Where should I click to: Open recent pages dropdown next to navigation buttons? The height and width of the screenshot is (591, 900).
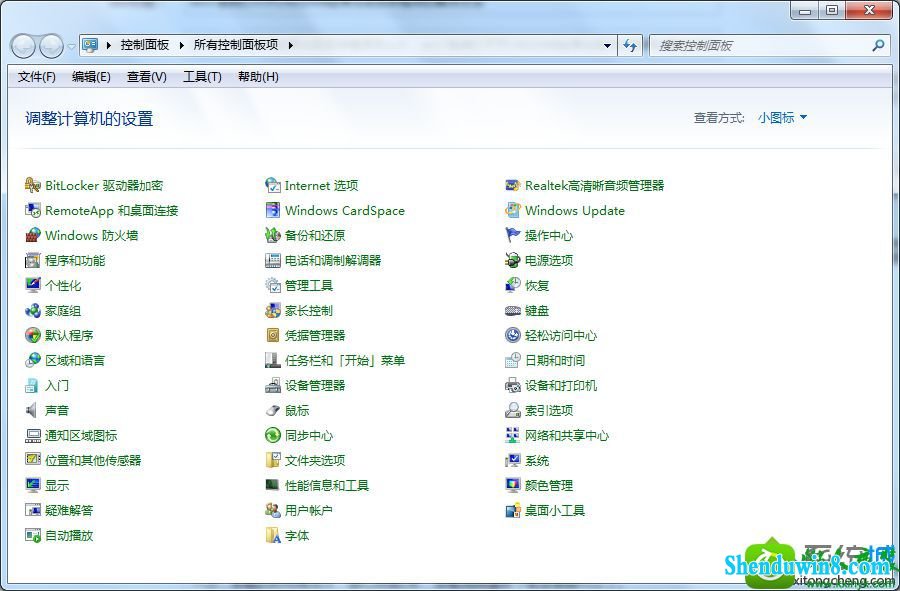pos(71,46)
